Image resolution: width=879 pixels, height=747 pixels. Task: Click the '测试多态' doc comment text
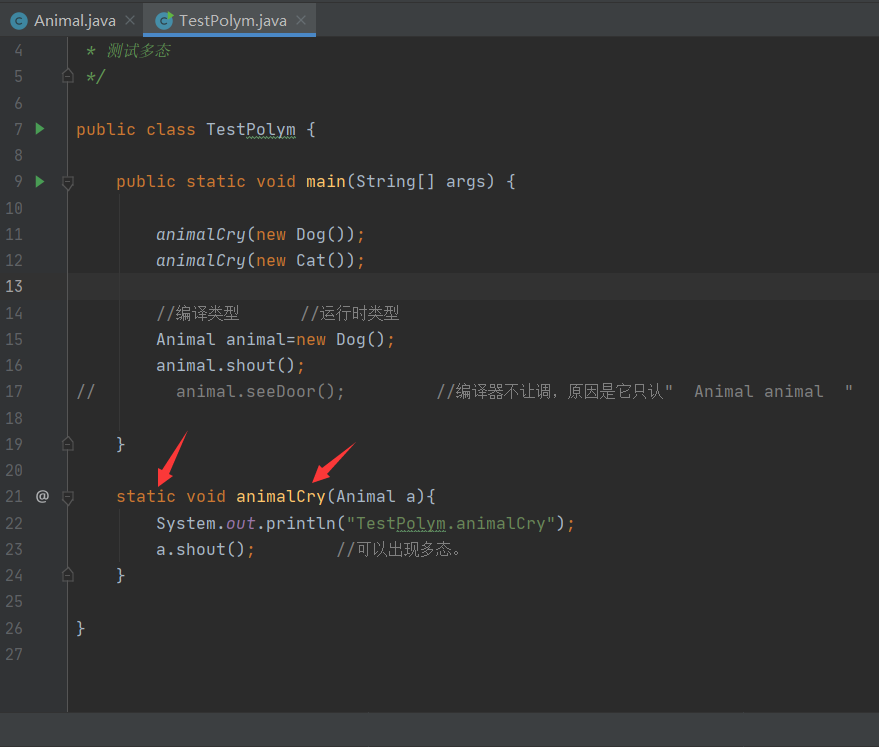tap(138, 50)
